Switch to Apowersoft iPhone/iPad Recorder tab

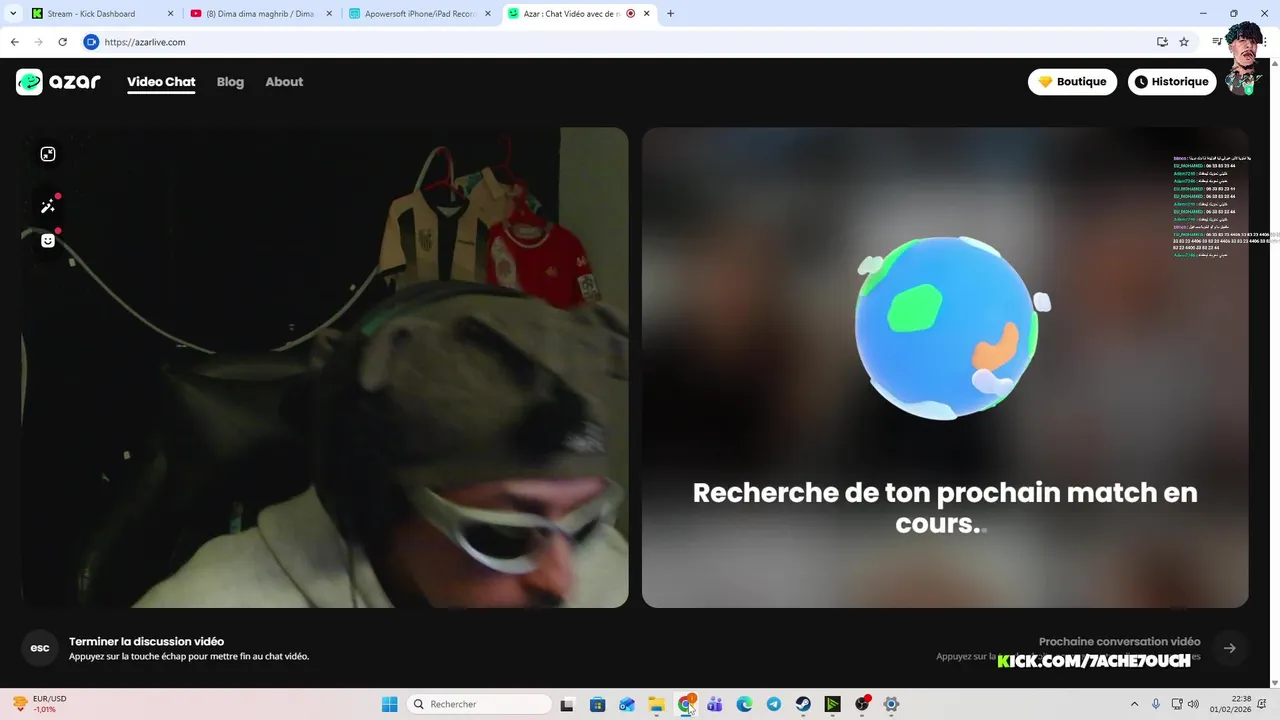click(x=420, y=14)
